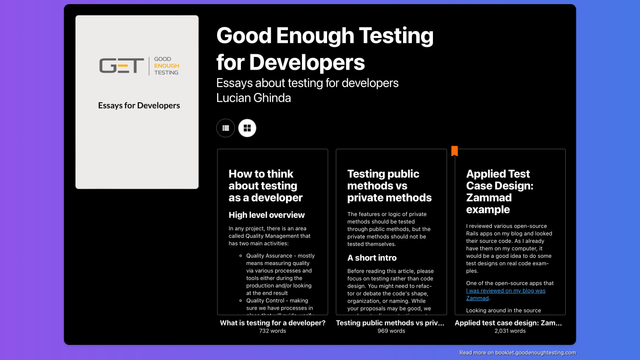Click author name Lucian Ghinda
This screenshot has height=360, width=640.
tap(253, 98)
